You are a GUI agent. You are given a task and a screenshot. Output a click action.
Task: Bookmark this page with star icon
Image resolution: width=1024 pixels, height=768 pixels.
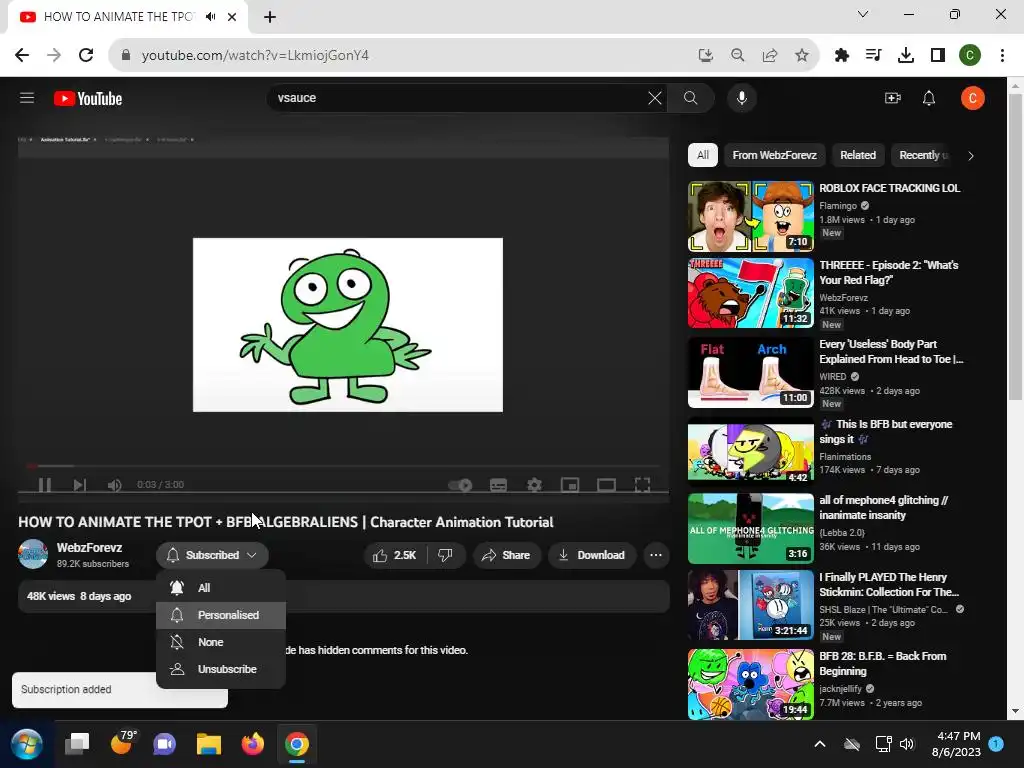point(802,56)
